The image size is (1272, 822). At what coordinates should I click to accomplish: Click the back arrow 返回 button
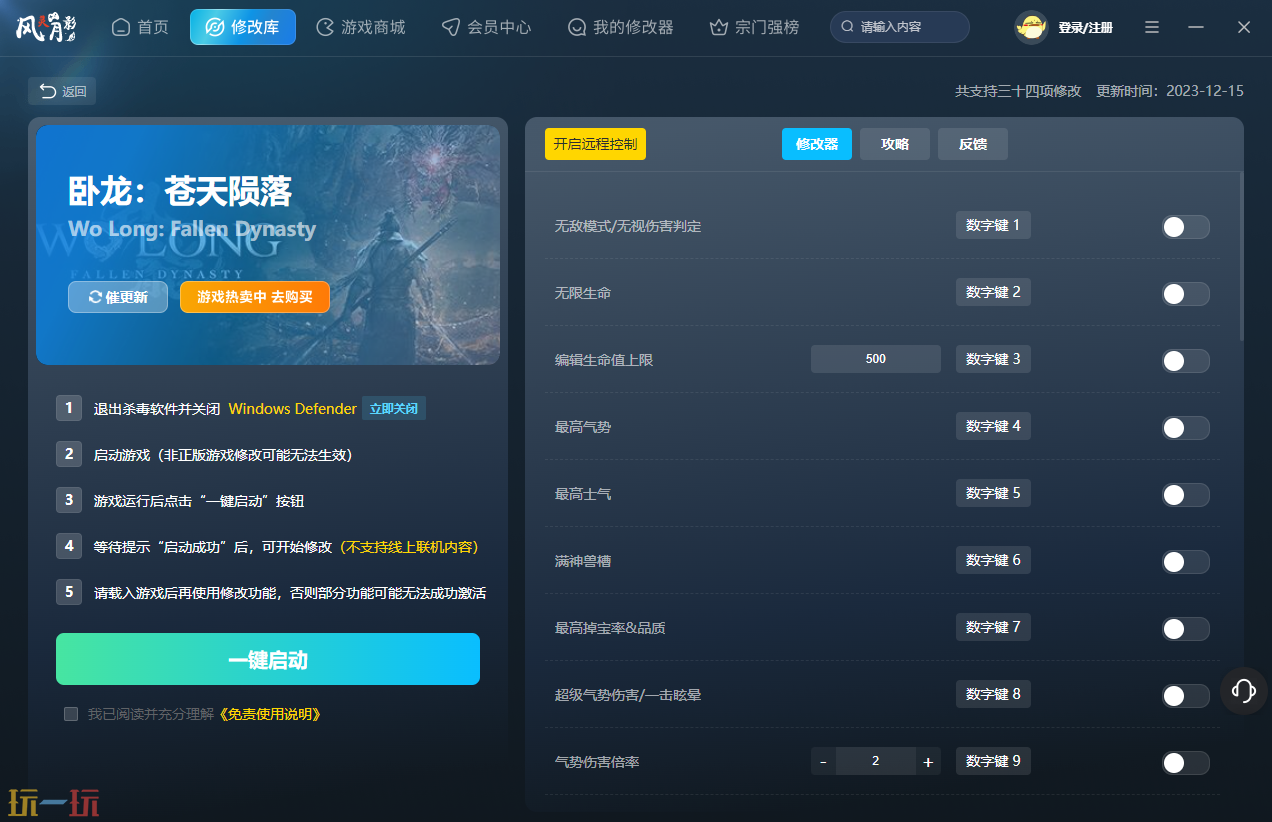click(x=62, y=91)
